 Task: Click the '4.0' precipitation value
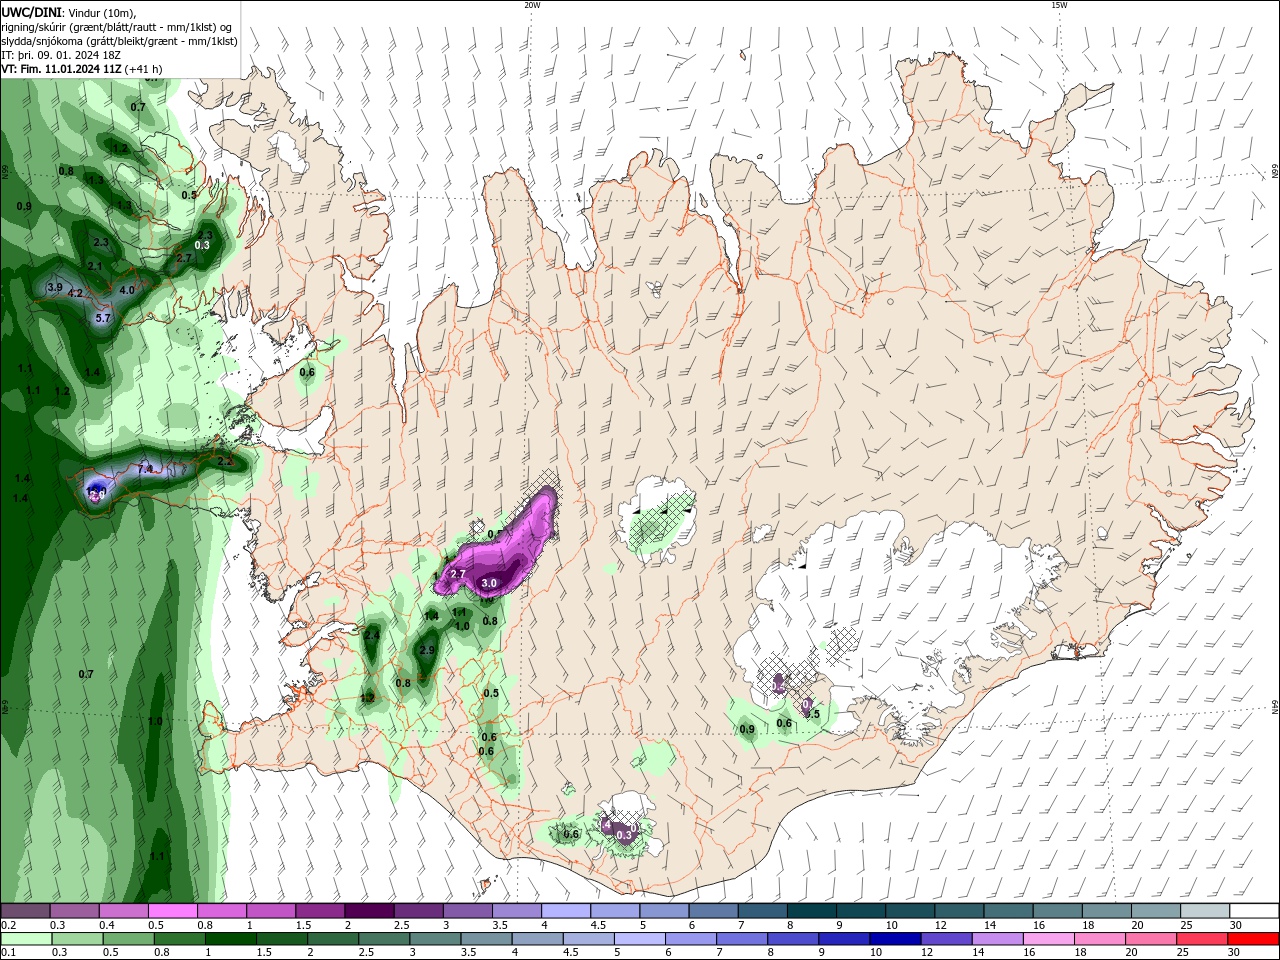tap(127, 290)
